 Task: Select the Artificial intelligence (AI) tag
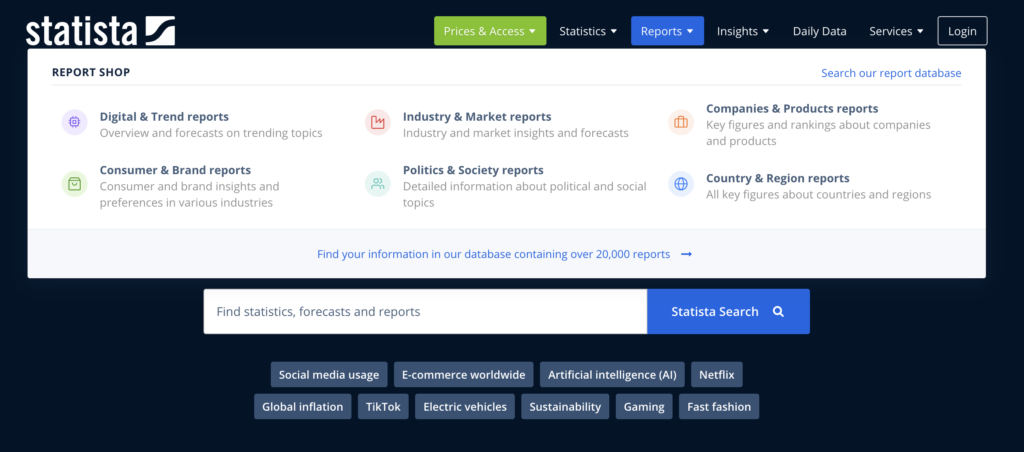click(x=612, y=375)
